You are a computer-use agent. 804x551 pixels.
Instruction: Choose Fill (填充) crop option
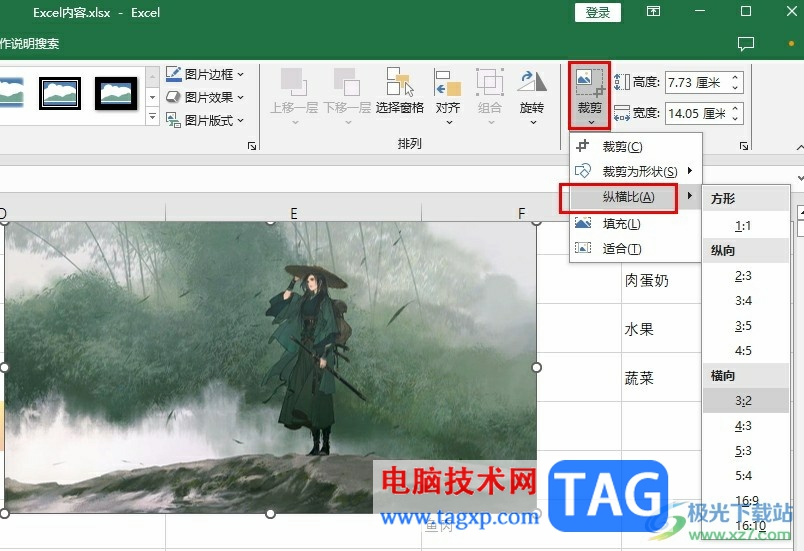[635, 223]
